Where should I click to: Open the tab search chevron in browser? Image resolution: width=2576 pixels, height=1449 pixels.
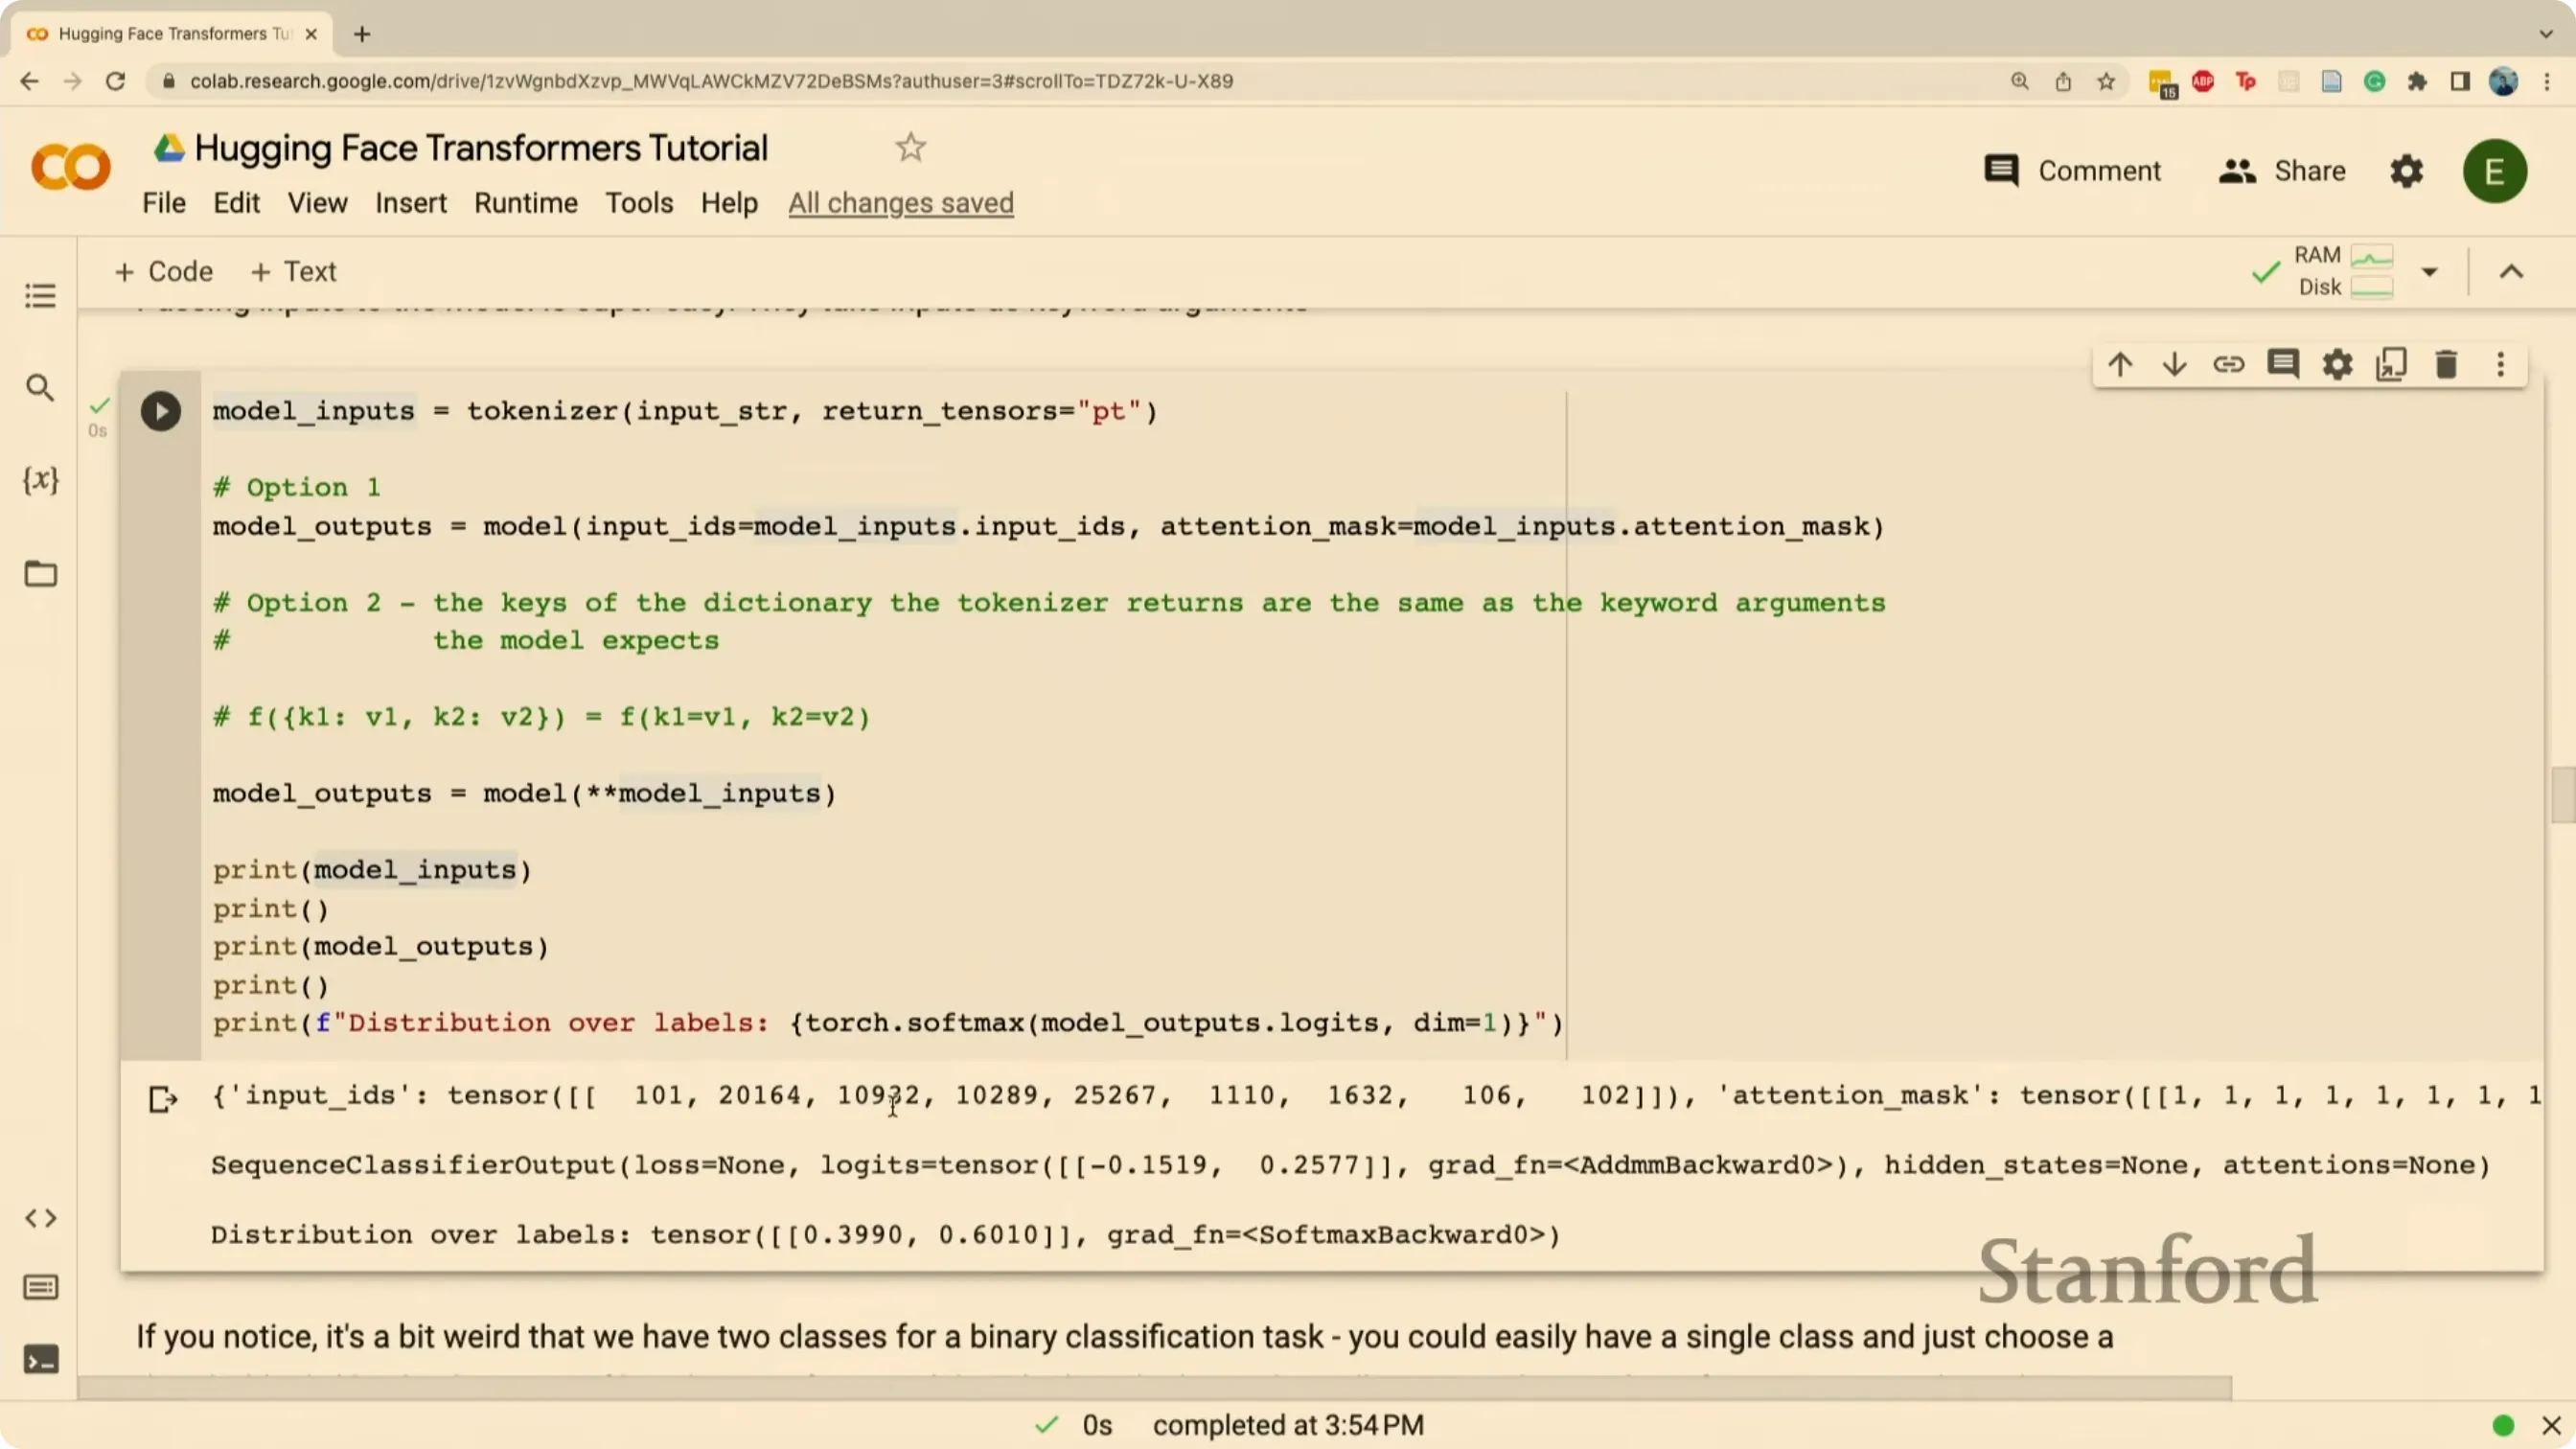[x=2546, y=34]
